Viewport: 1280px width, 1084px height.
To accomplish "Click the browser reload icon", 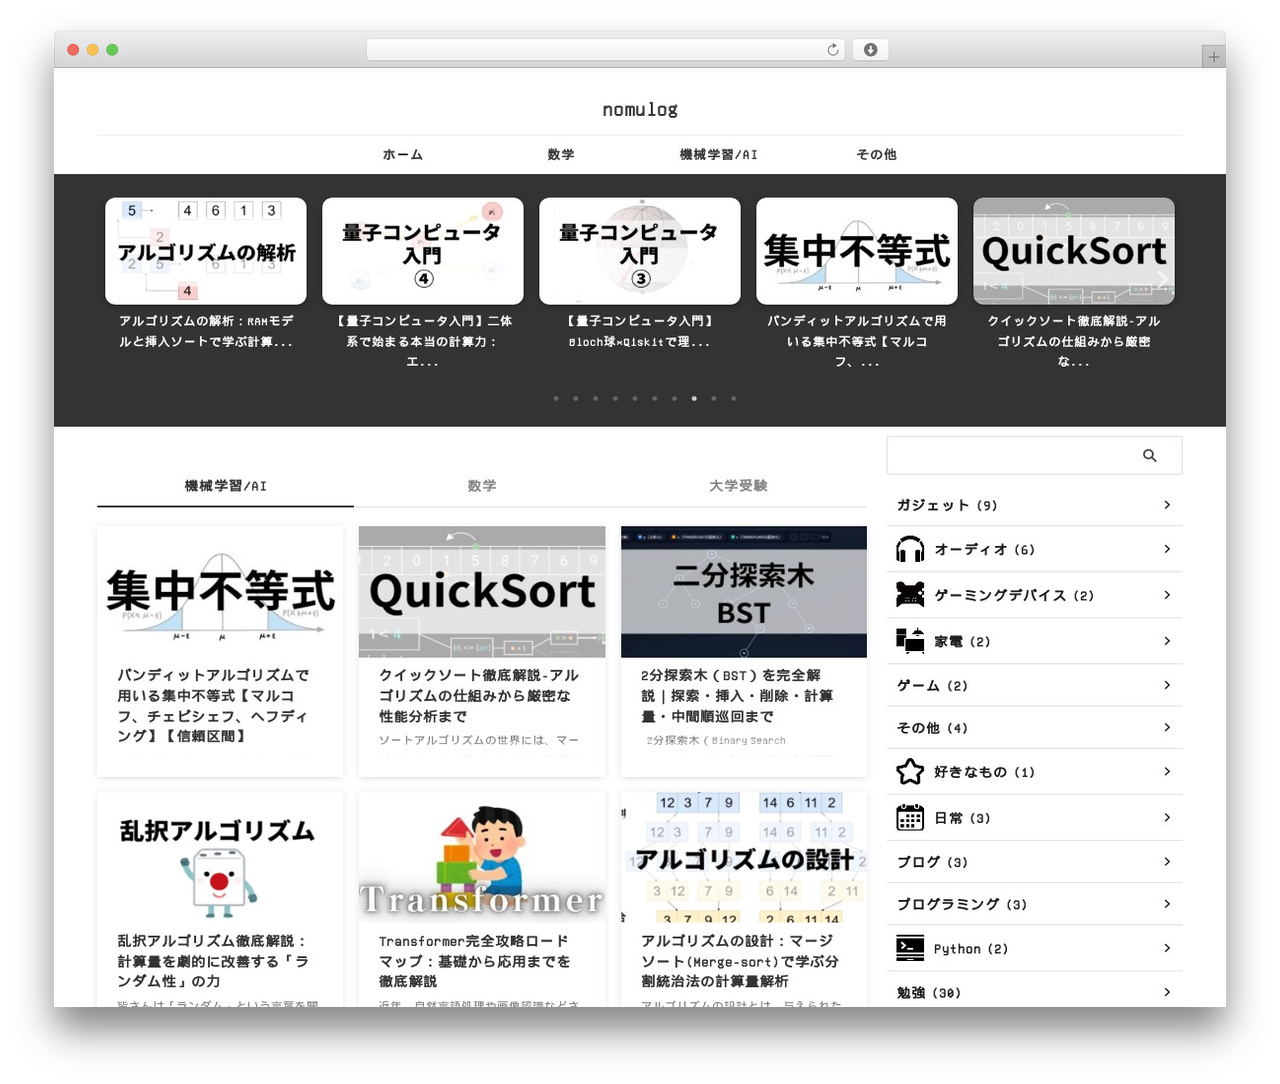I will tap(833, 50).
